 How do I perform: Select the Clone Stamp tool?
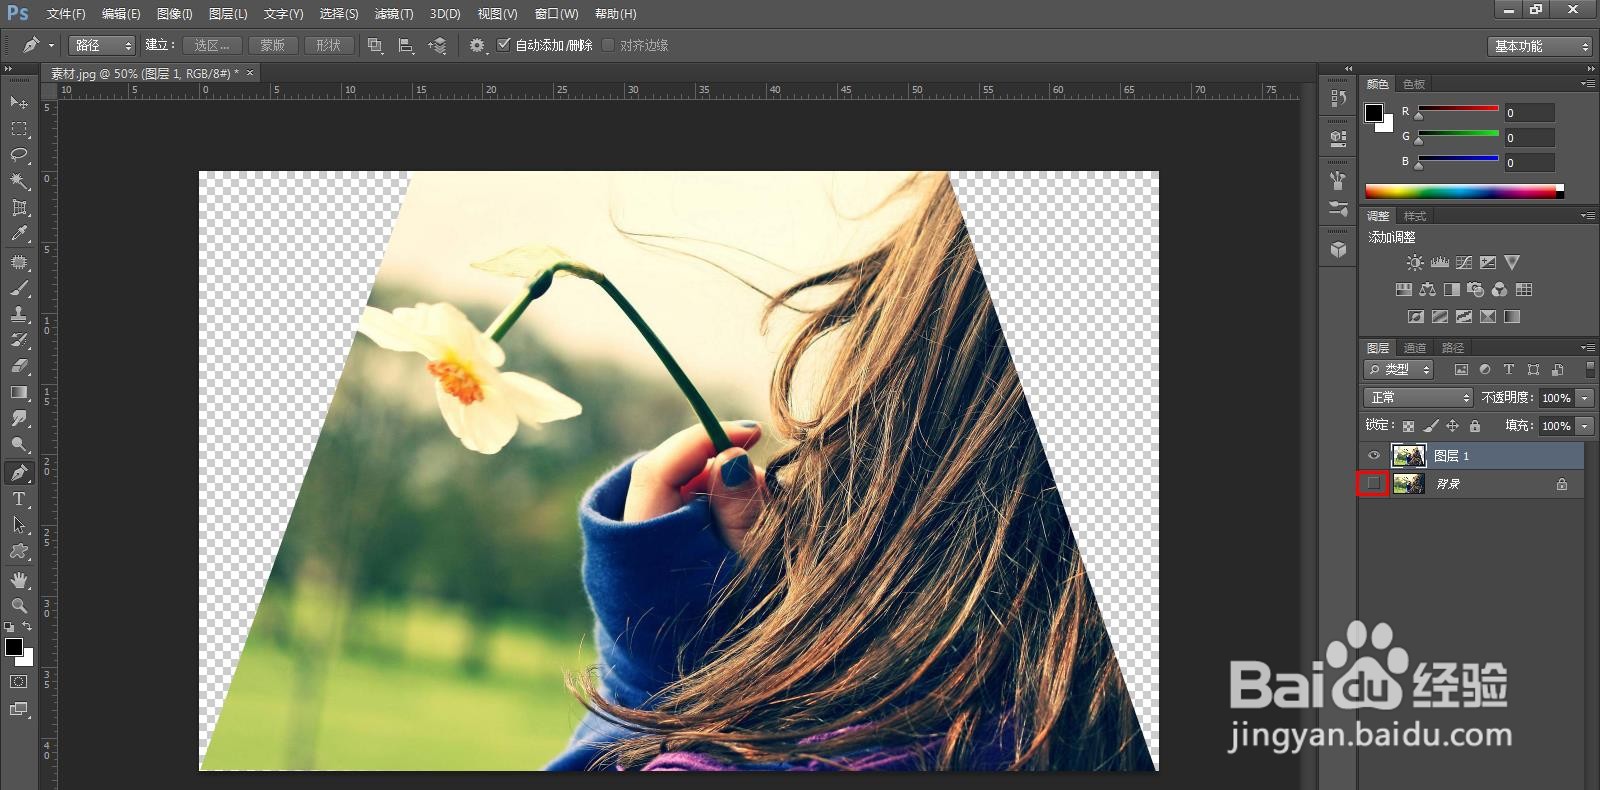(x=19, y=314)
